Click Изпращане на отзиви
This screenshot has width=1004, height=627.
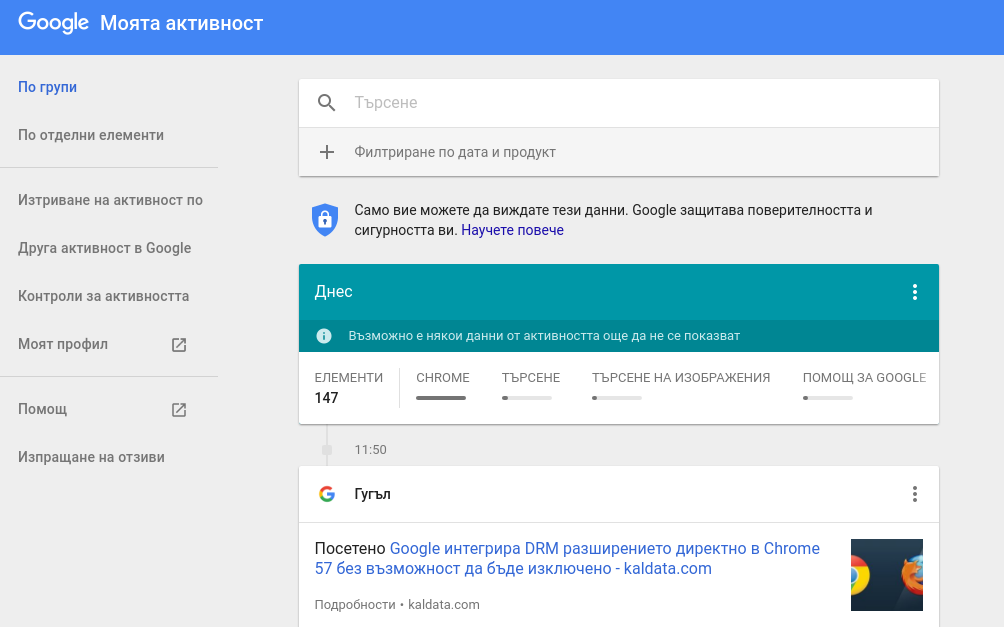(x=91, y=457)
